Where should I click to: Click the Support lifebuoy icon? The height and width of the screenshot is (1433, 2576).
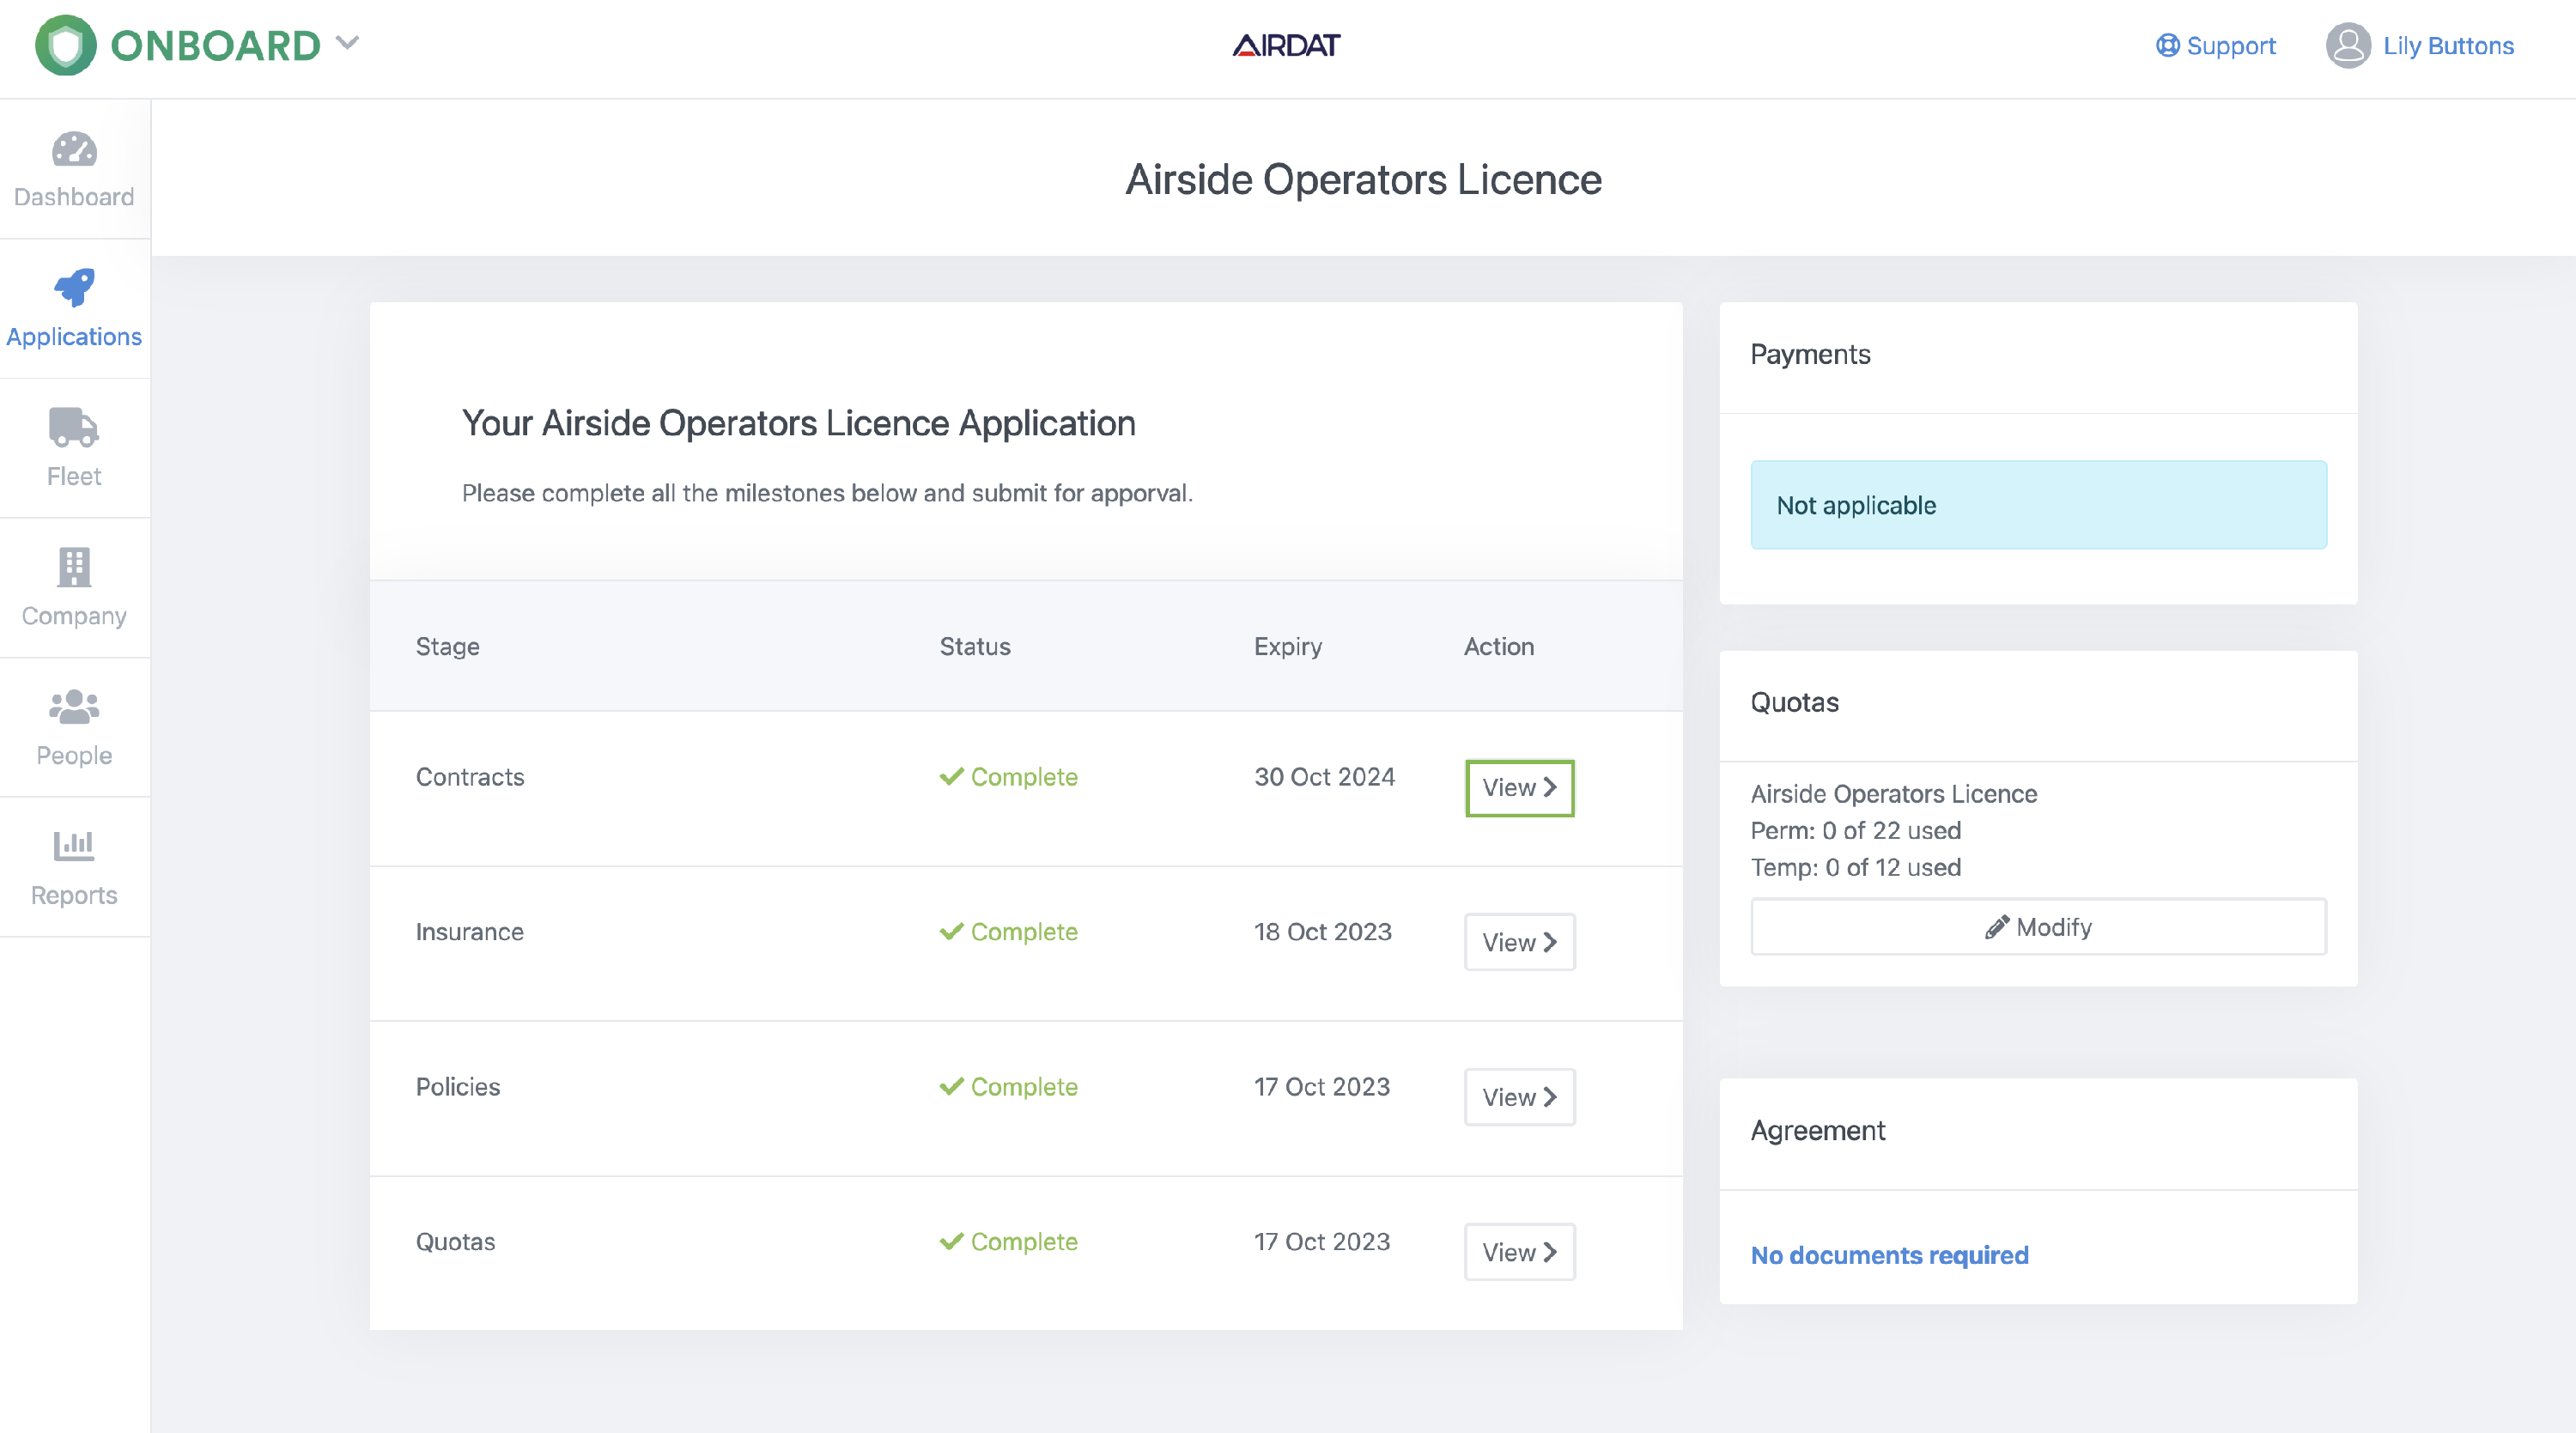pos(2167,45)
